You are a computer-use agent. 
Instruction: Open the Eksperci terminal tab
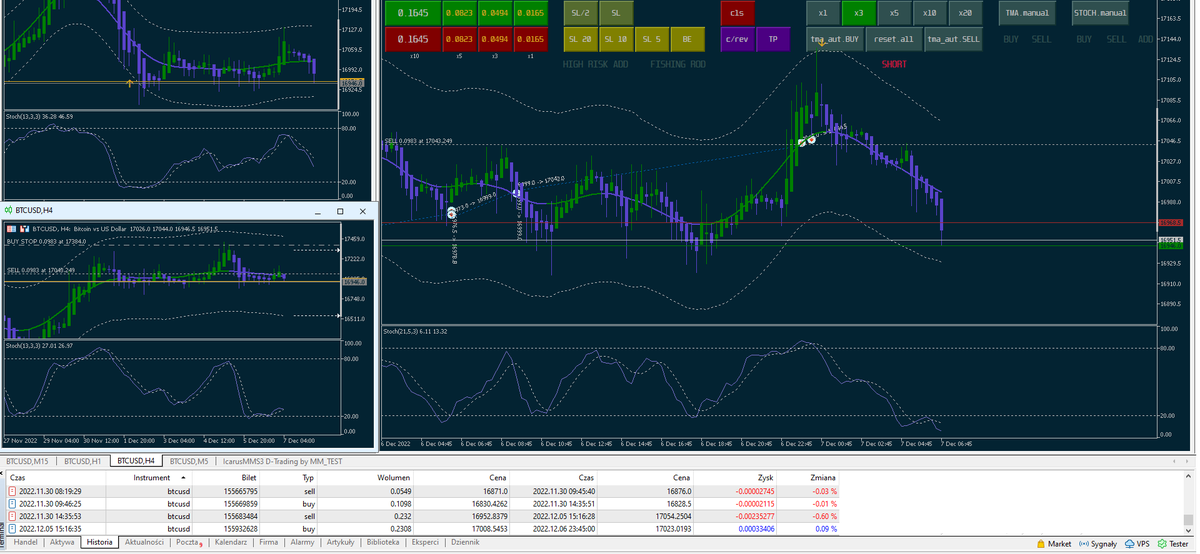425,542
